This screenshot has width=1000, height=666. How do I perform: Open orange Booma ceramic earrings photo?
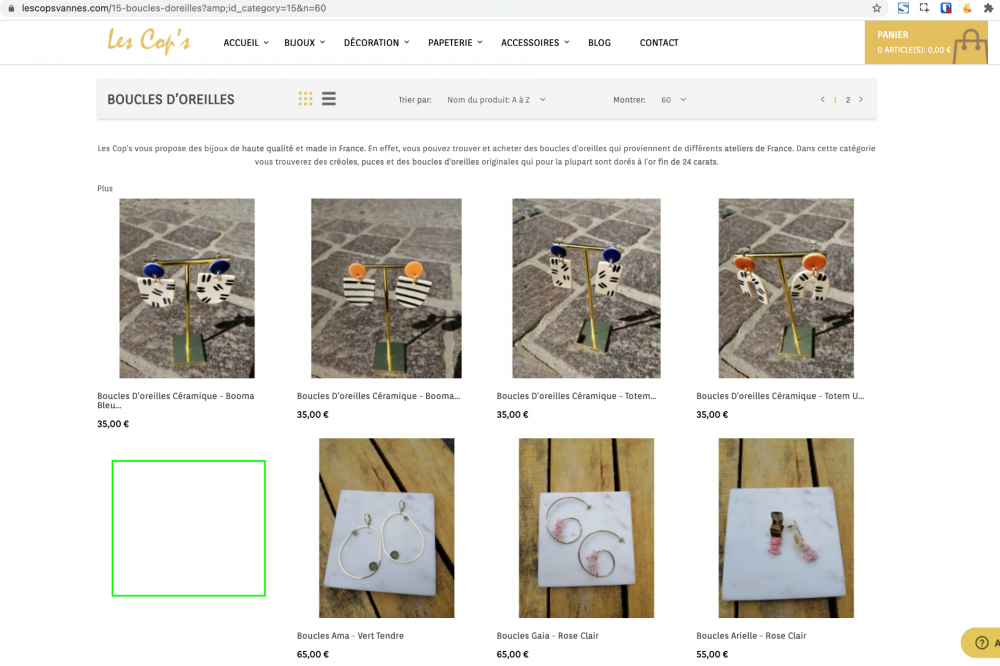[386, 288]
